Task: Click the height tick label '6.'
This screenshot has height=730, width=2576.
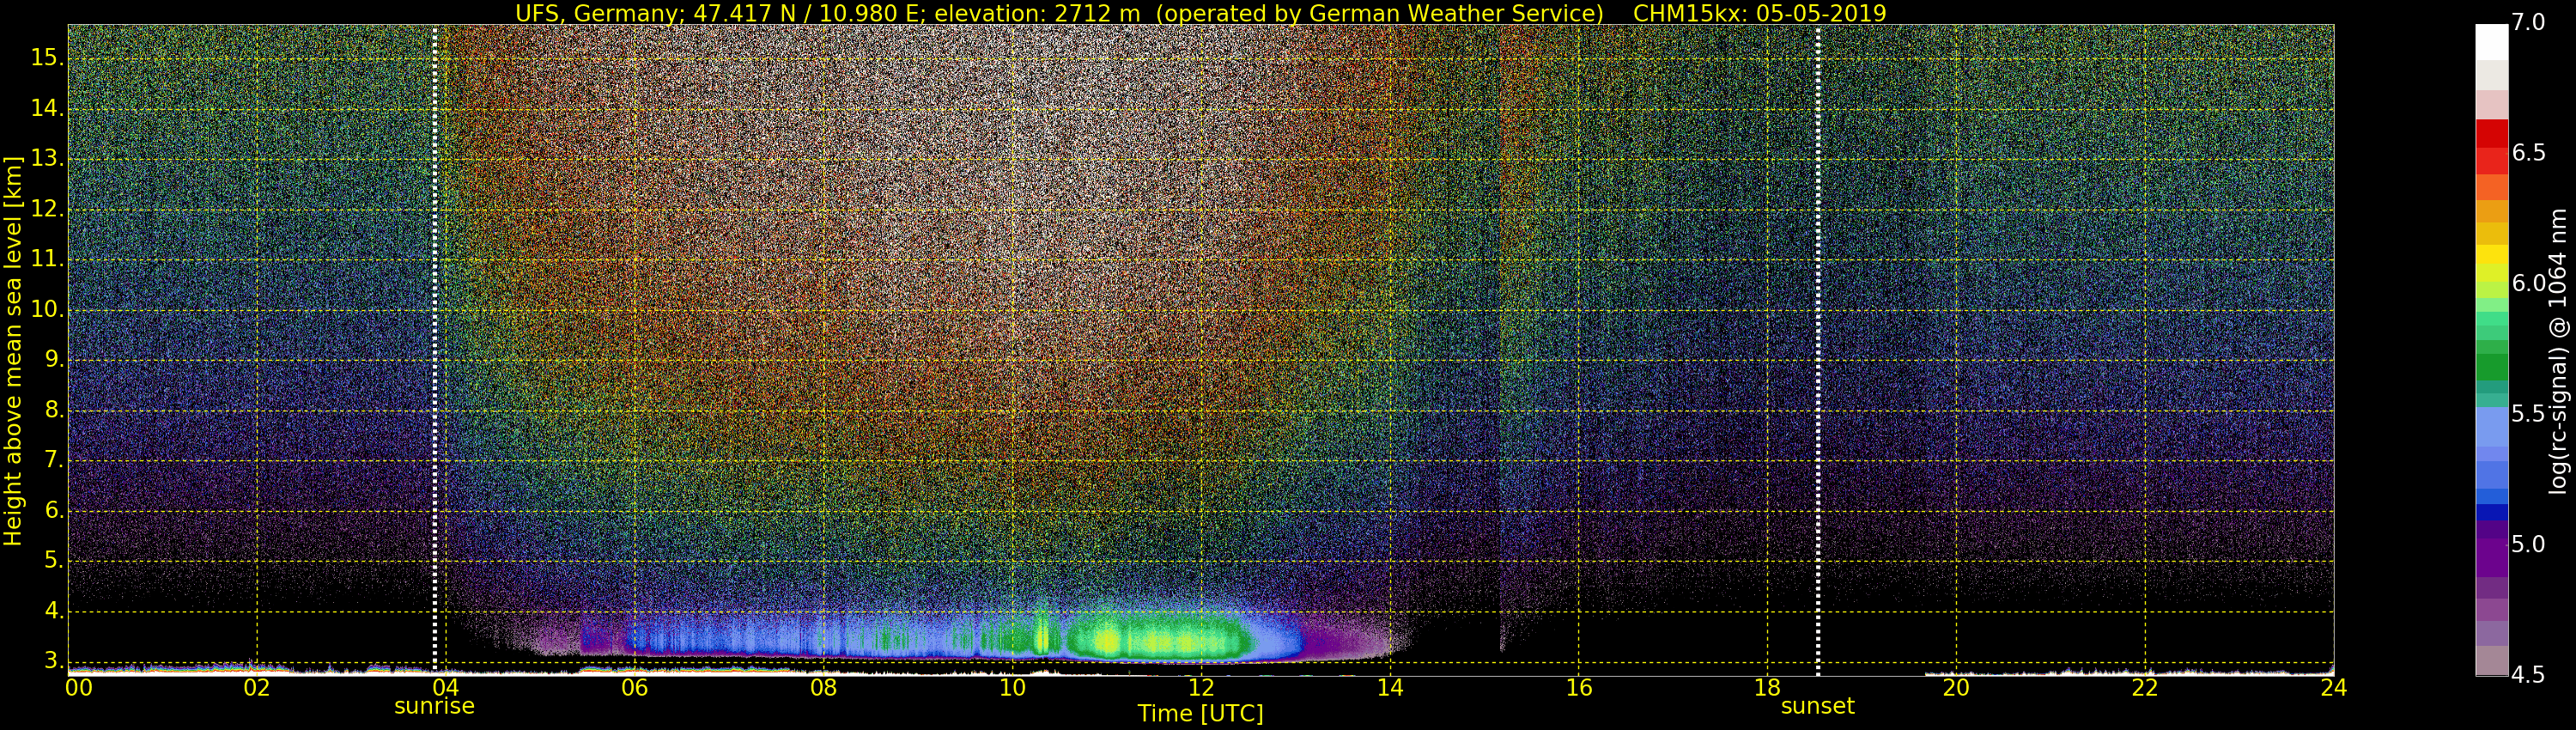Action: point(53,511)
